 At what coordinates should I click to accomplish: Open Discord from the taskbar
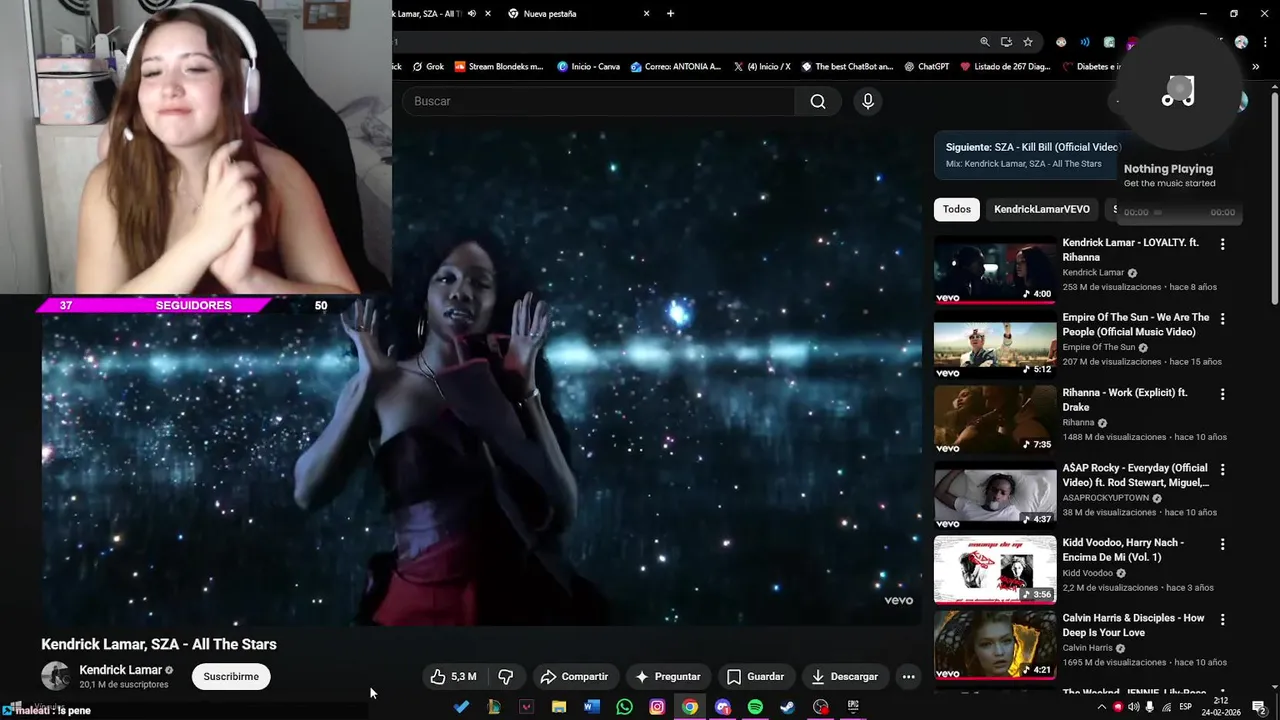point(723,707)
